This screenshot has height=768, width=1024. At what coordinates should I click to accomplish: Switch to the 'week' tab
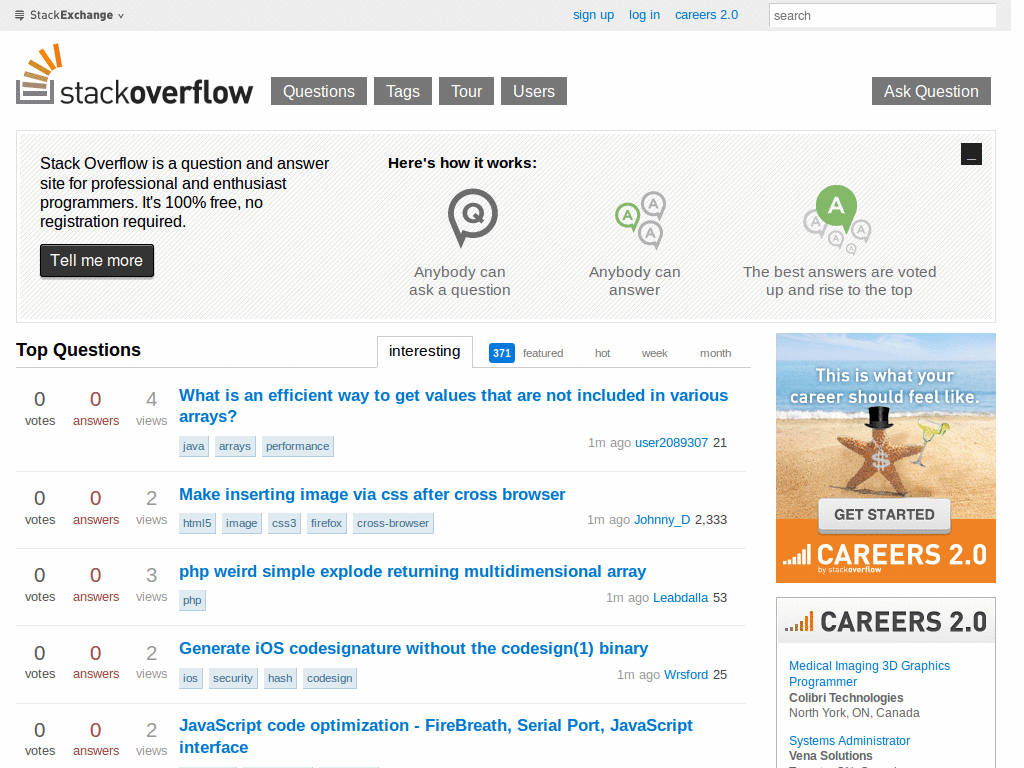655,353
